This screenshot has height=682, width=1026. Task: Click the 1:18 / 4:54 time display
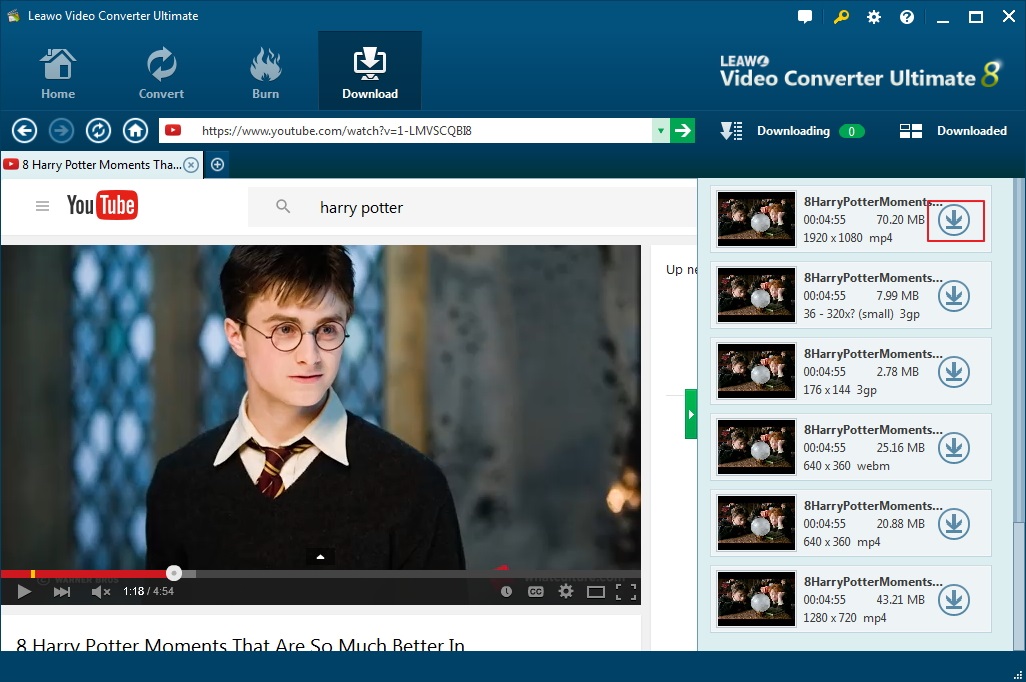(149, 592)
